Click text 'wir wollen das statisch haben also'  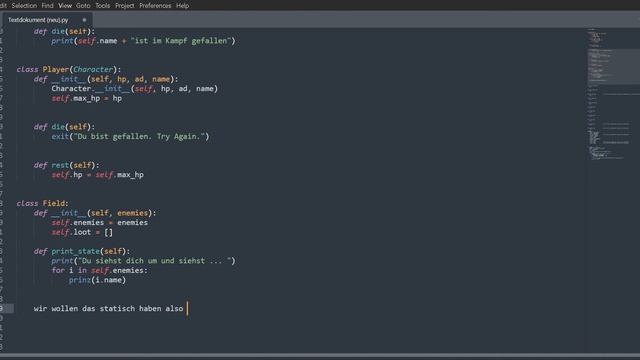(109, 309)
